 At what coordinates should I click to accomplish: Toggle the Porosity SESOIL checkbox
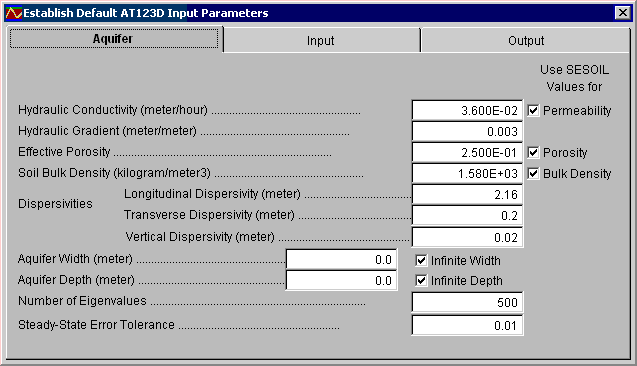[533, 153]
